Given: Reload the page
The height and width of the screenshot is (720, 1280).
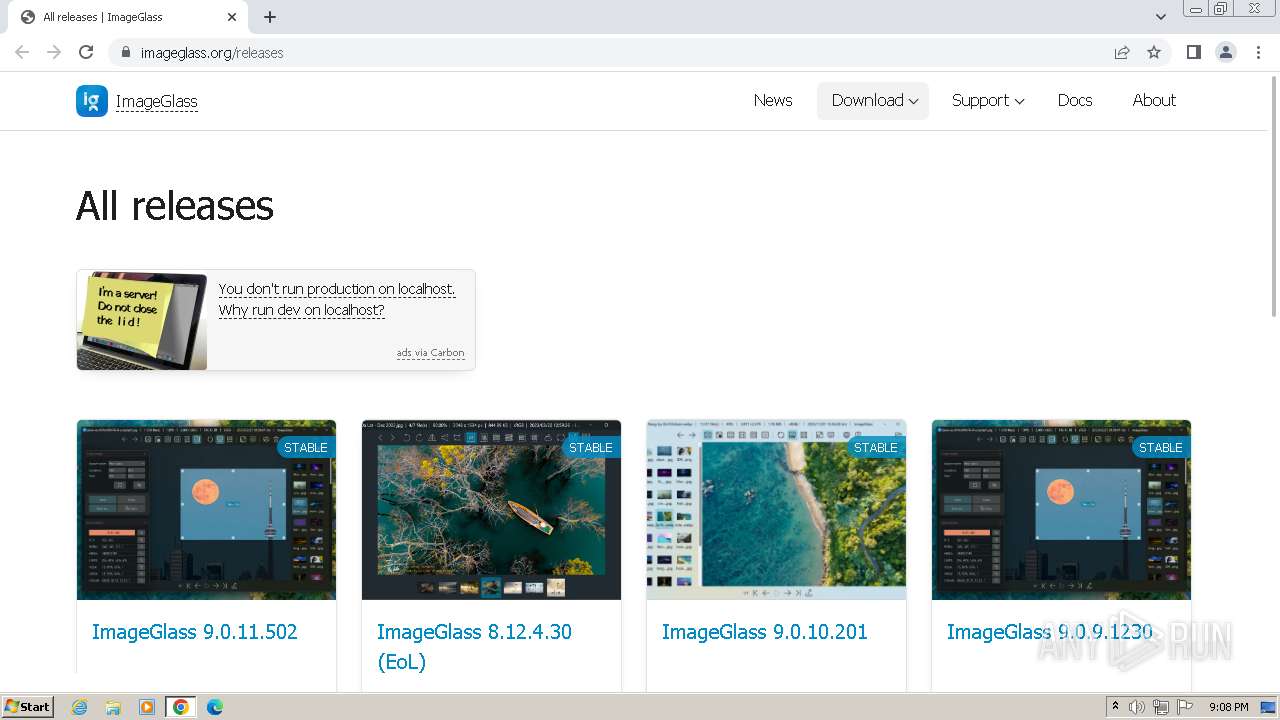Looking at the screenshot, I should [86, 52].
